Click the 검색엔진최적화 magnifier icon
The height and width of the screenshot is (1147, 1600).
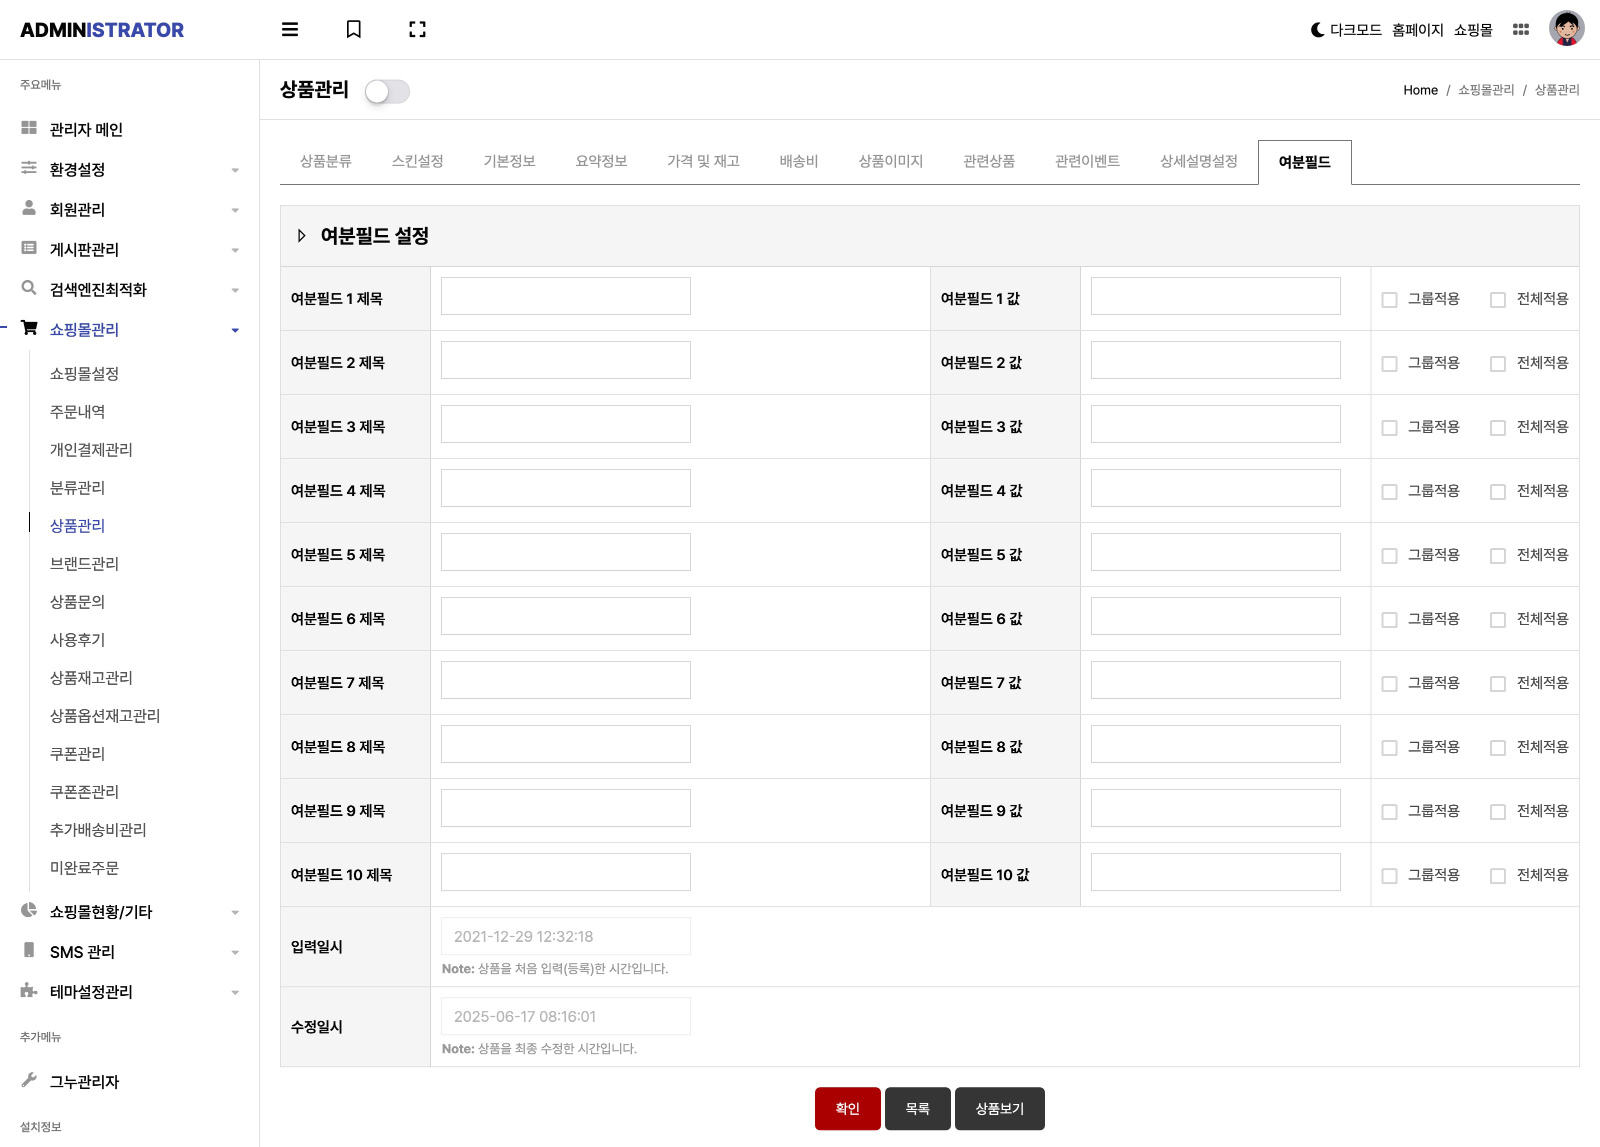(x=29, y=288)
